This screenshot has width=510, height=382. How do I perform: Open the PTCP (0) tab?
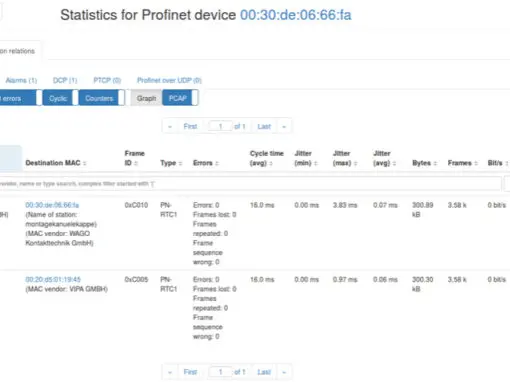point(107,80)
